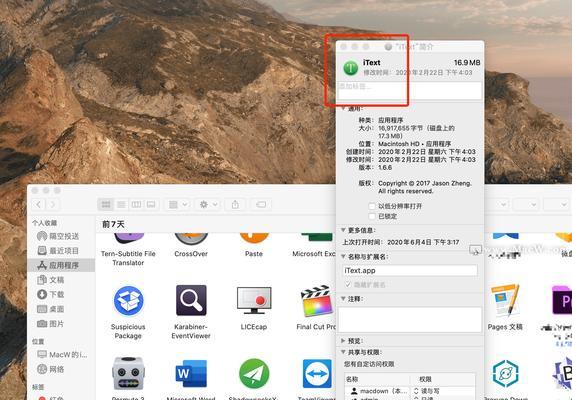Select 桌面 in Finder sidebar

pos(61,309)
